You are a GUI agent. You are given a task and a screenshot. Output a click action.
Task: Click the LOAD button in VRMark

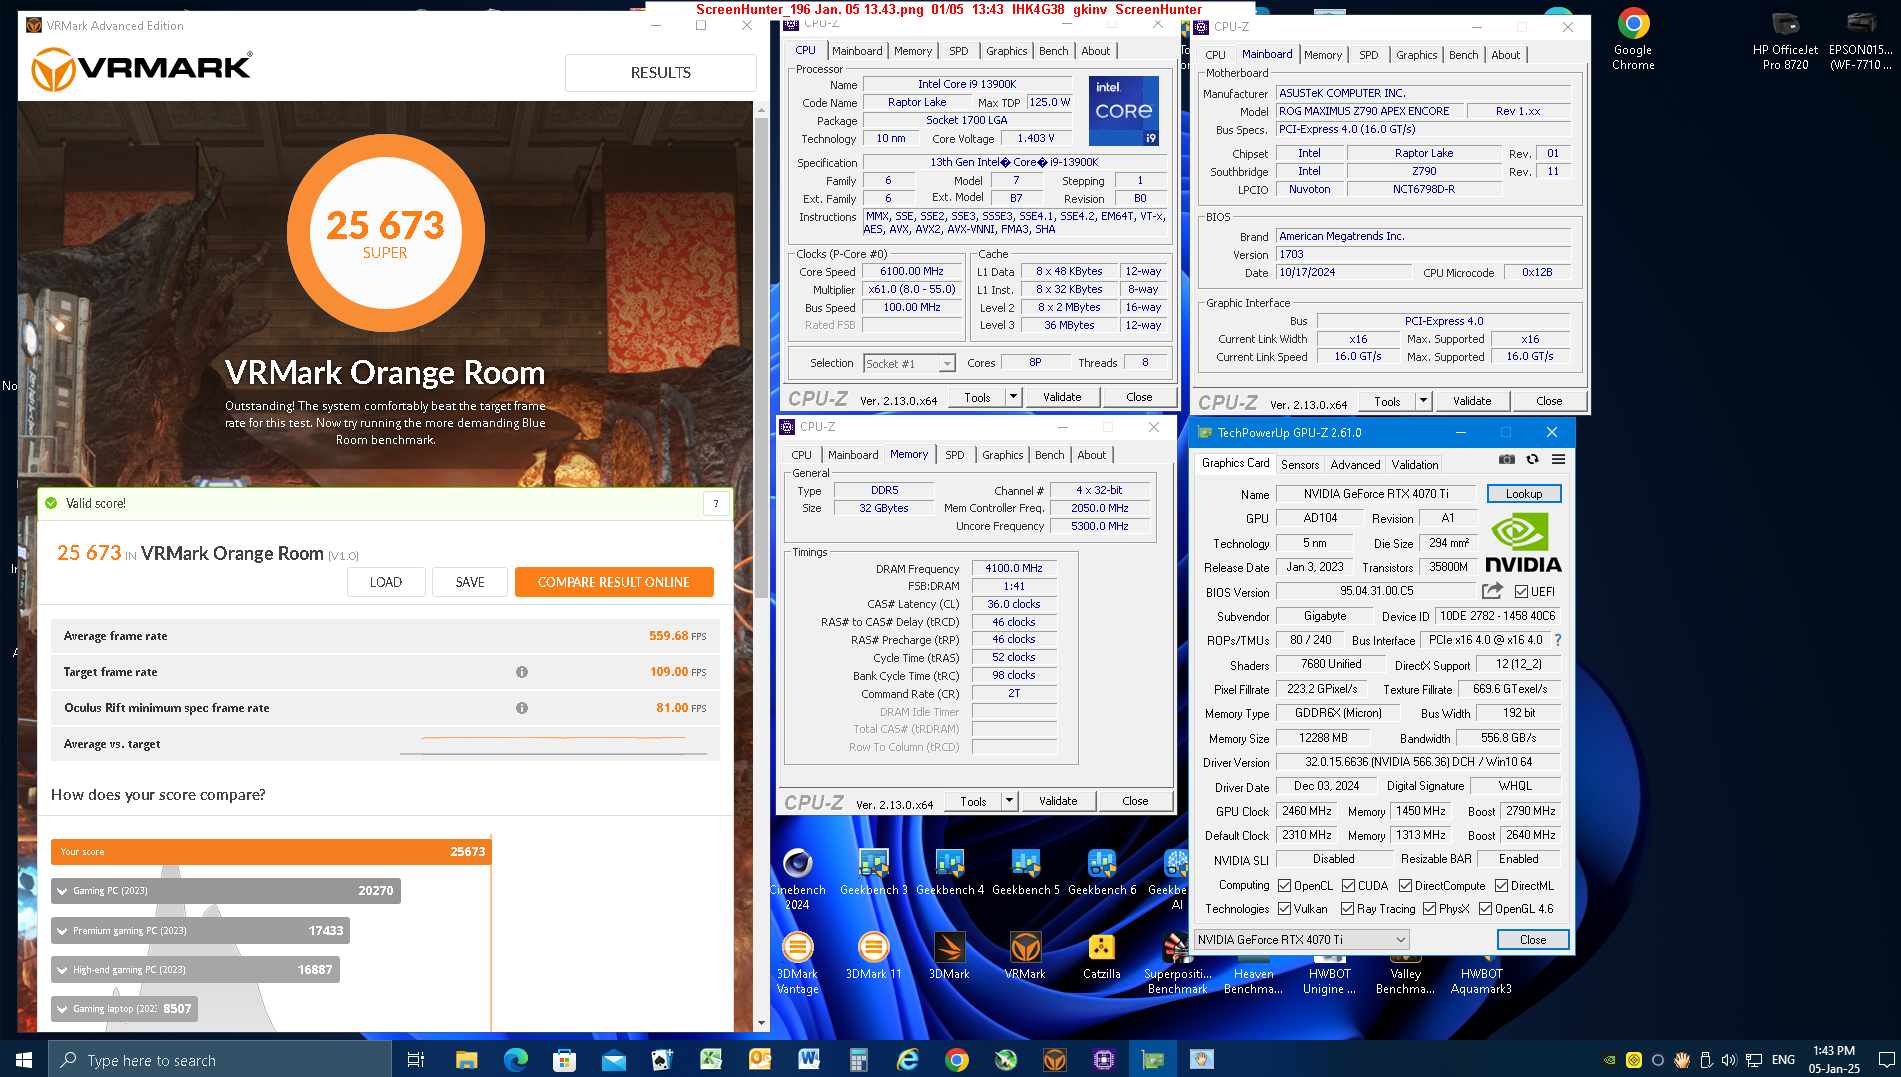coord(386,582)
